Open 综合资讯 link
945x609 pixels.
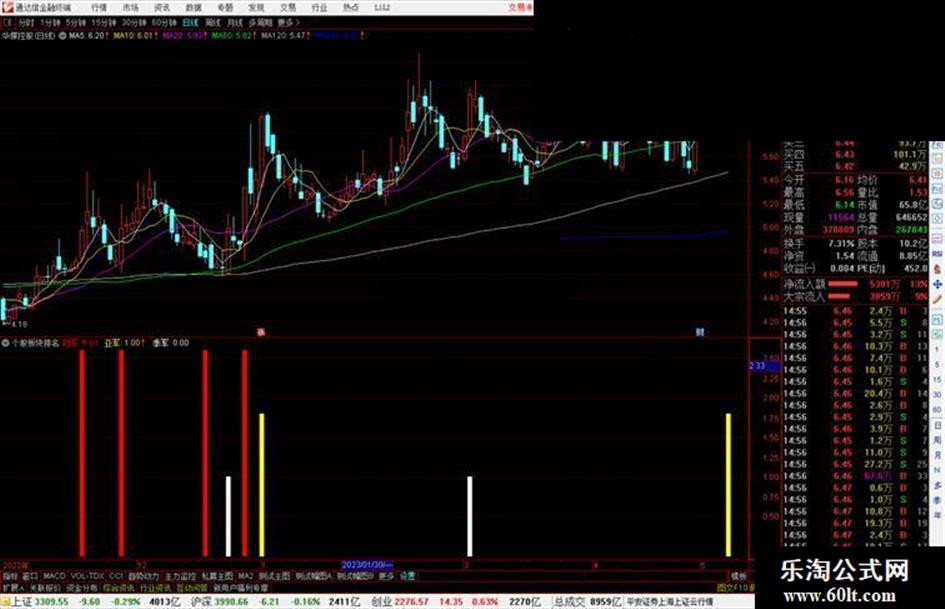[x=119, y=587]
